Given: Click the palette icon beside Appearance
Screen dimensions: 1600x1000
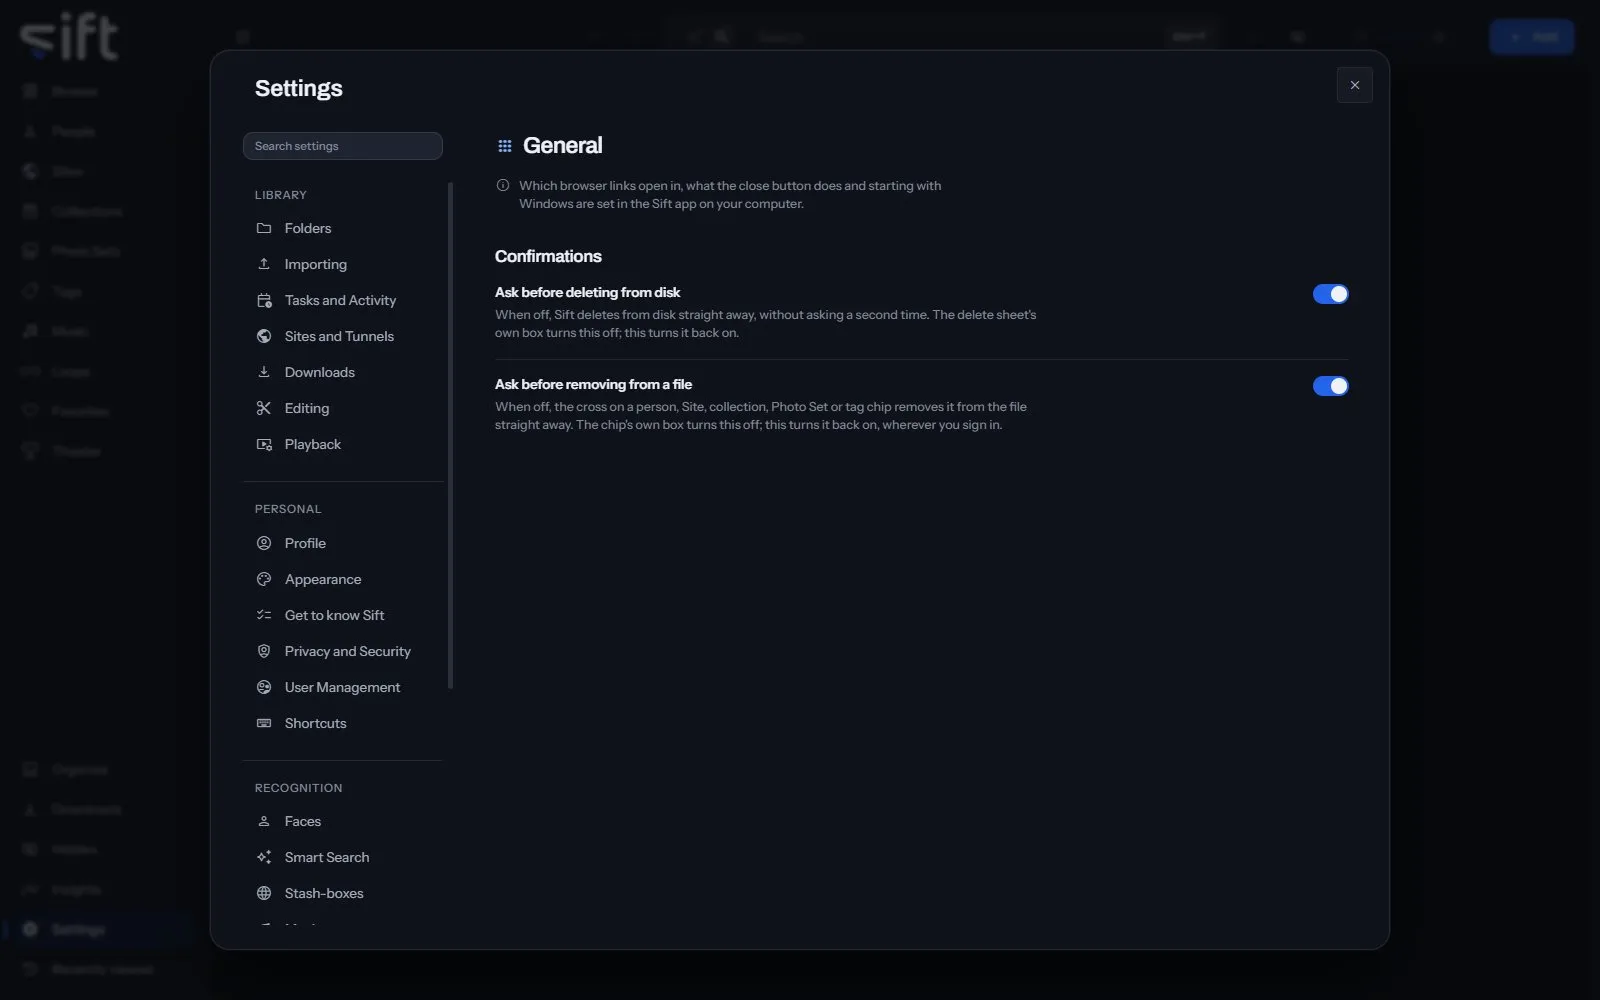Looking at the screenshot, I should click(x=264, y=579).
